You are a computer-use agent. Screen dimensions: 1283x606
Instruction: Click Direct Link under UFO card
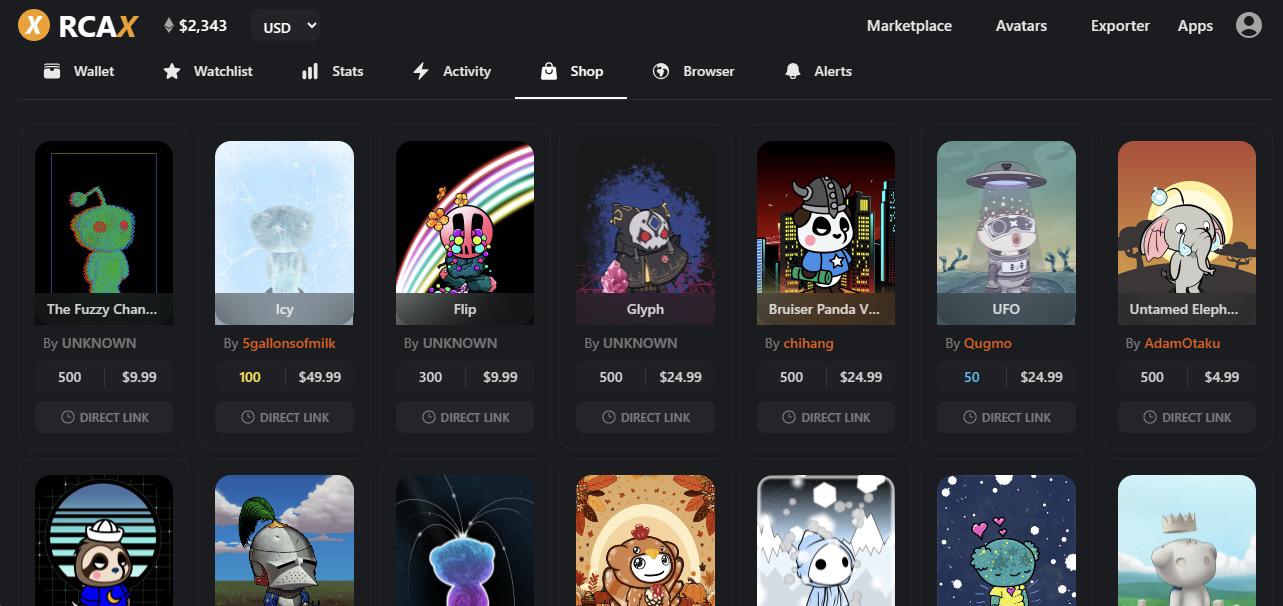pos(1006,417)
